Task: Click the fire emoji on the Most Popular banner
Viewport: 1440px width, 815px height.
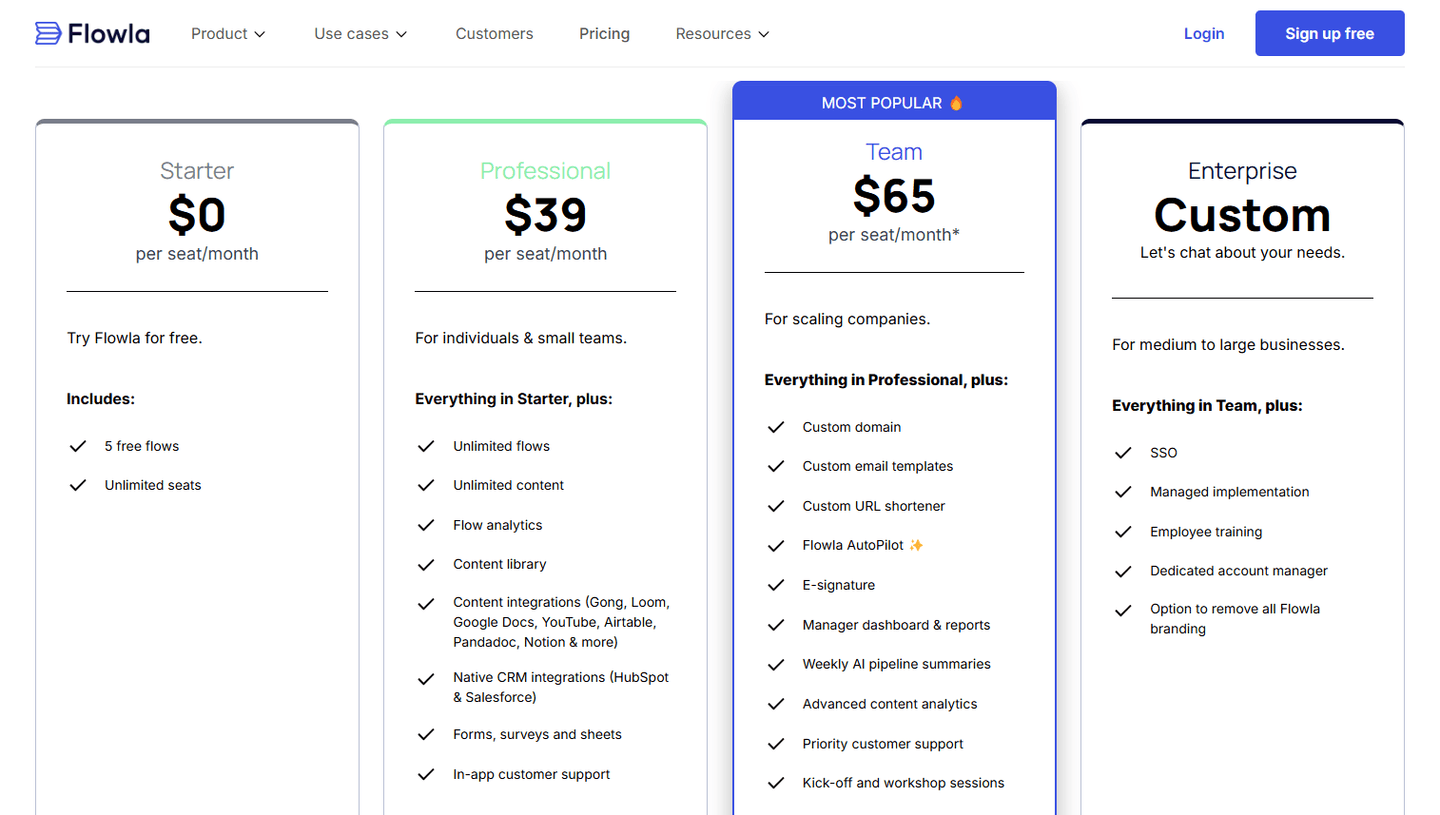Action: pos(956,103)
